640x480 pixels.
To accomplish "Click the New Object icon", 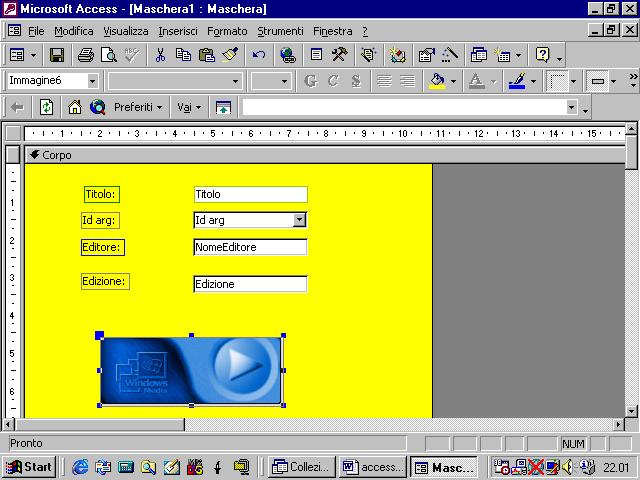I will [502, 55].
